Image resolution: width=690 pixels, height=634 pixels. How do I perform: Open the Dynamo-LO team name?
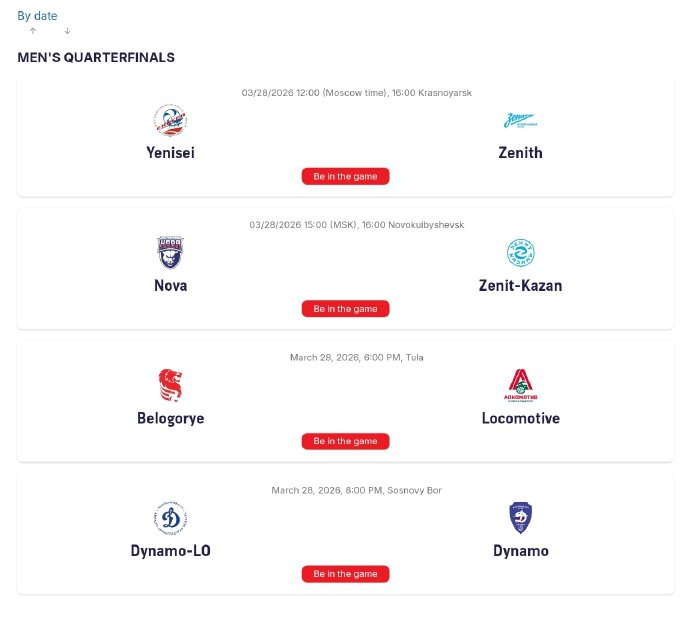pyautogui.click(x=170, y=551)
